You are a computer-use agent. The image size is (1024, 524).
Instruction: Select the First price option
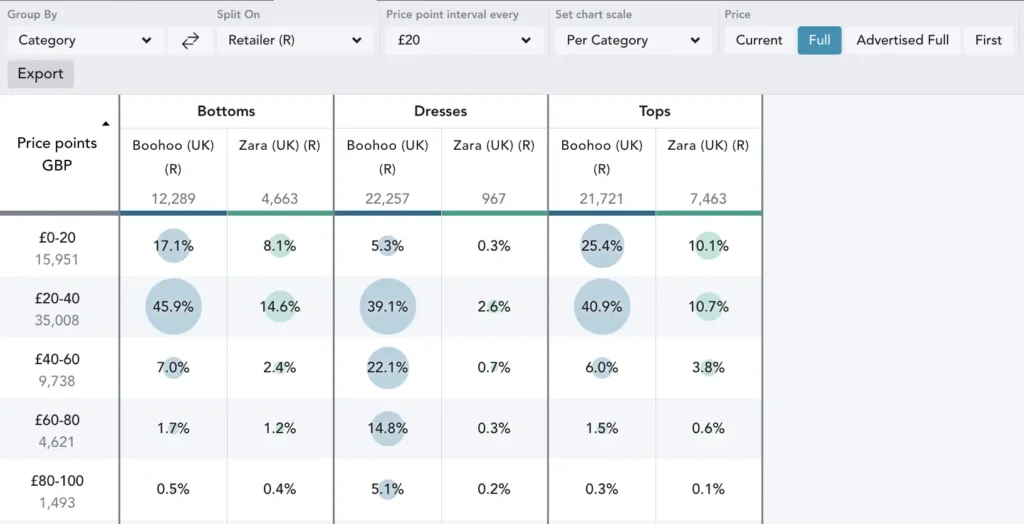click(x=988, y=40)
